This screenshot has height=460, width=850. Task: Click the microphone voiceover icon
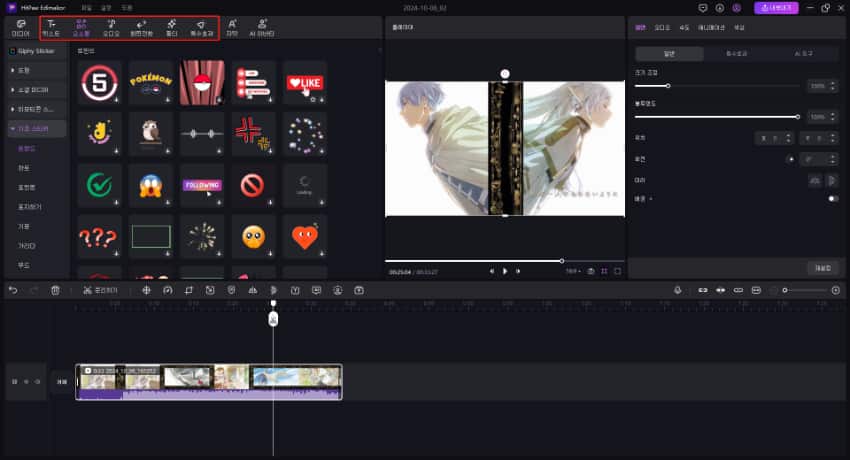tap(677, 290)
